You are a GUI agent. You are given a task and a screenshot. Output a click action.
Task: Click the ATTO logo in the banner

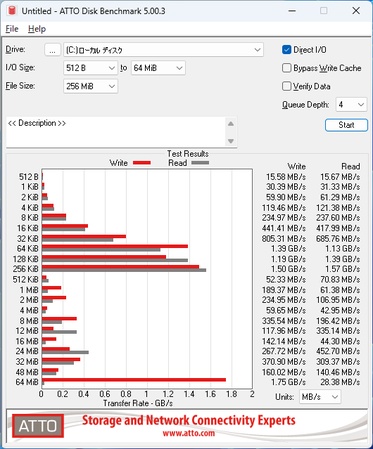(38, 426)
